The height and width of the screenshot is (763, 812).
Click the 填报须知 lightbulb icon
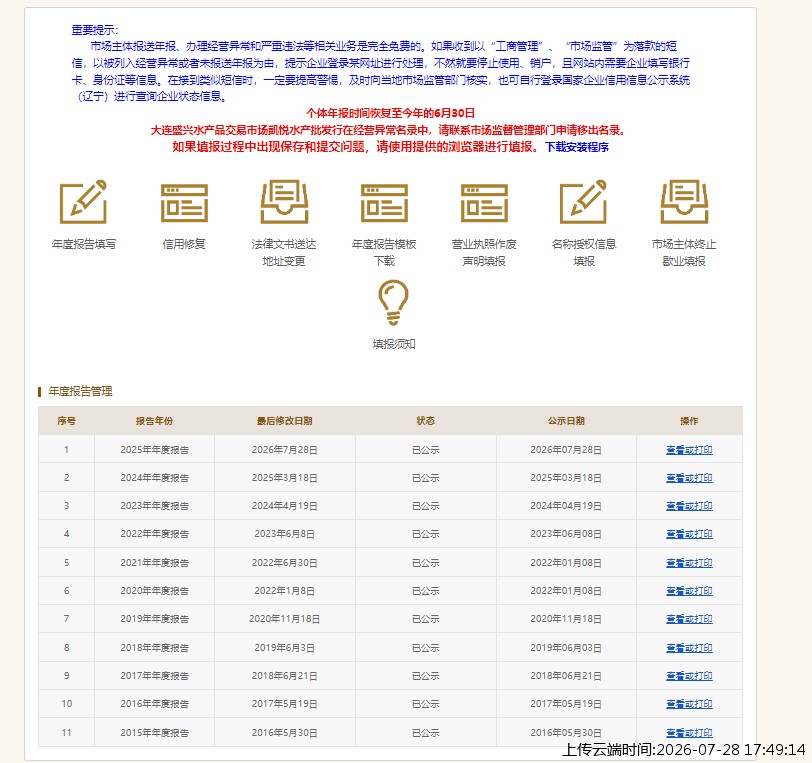[394, 303]
